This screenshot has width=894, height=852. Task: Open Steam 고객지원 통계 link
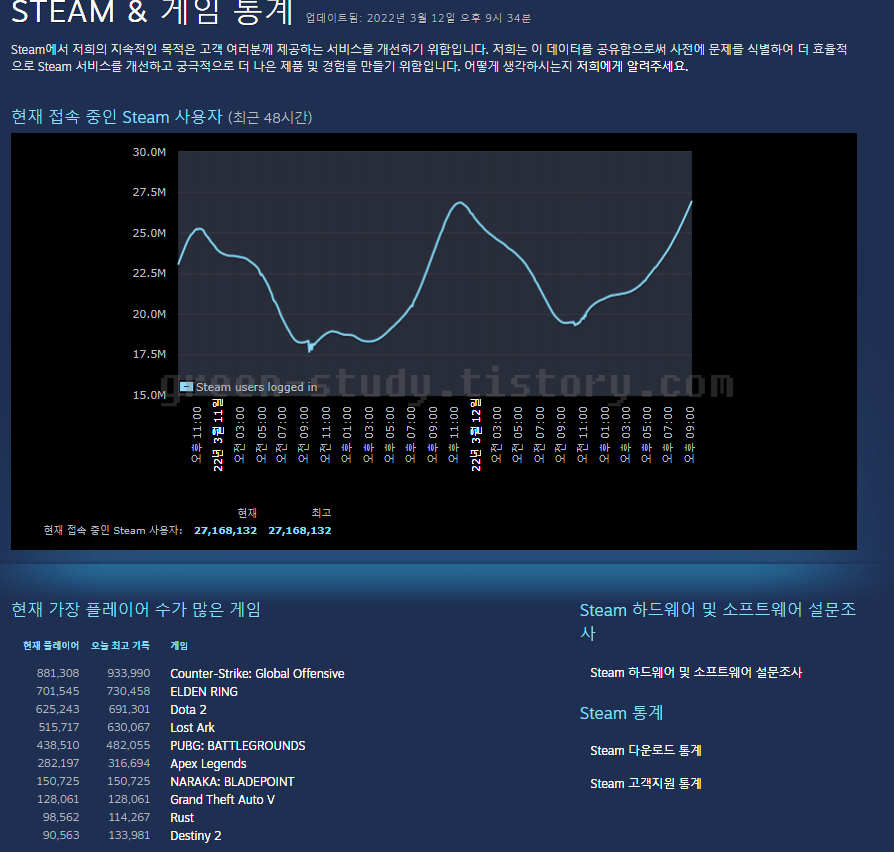645,784
